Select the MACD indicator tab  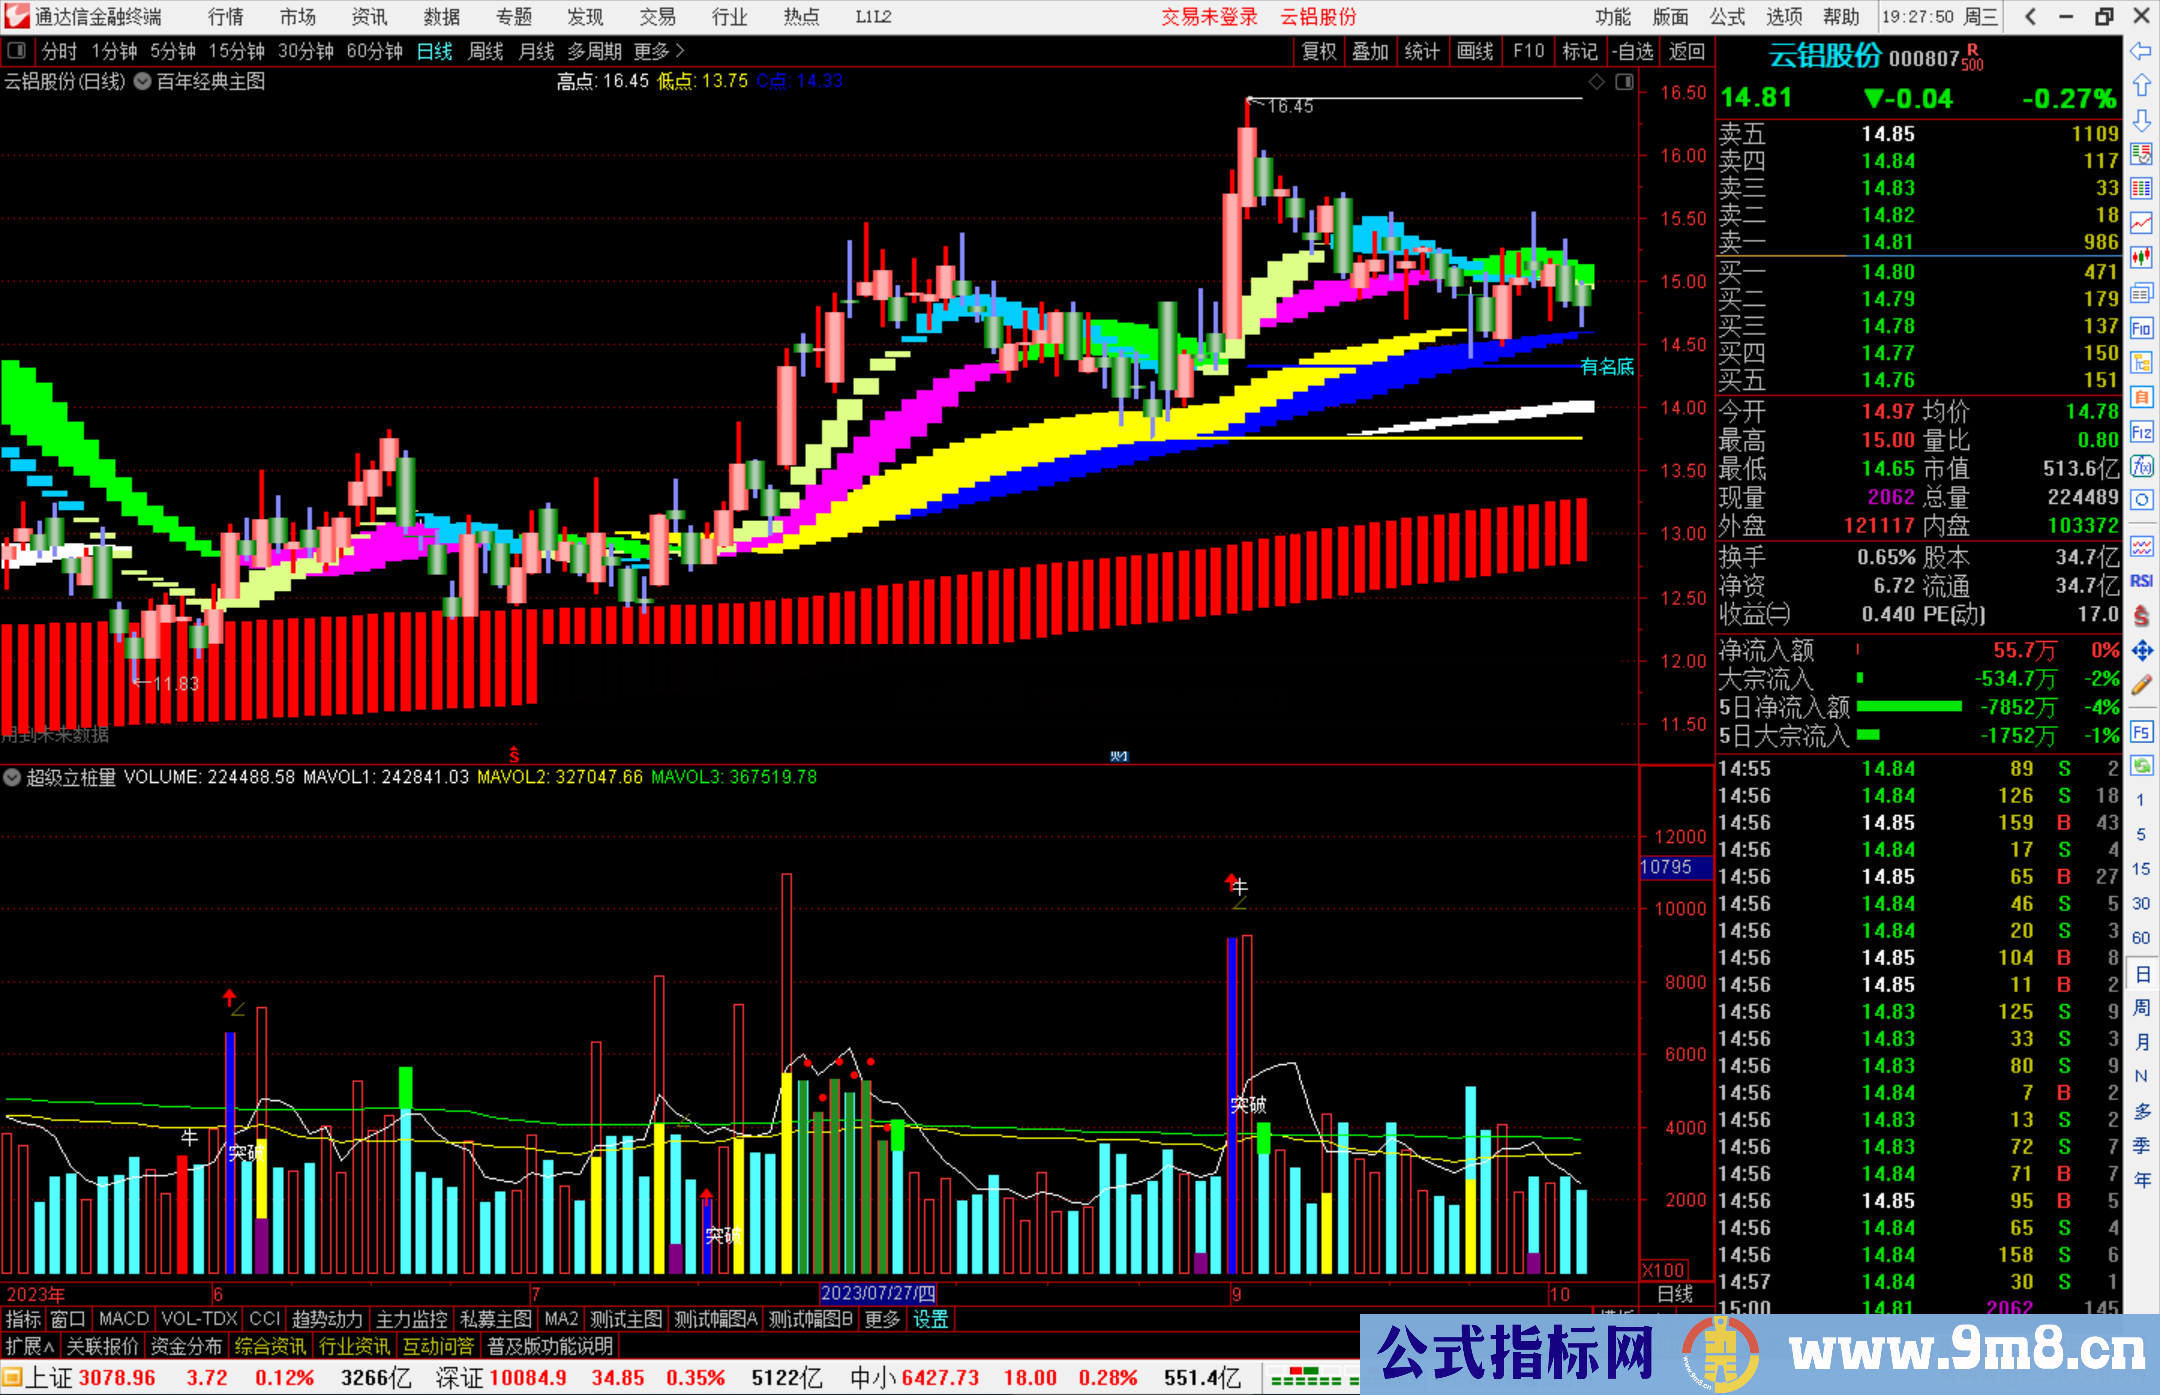[x=124, y=1319]
